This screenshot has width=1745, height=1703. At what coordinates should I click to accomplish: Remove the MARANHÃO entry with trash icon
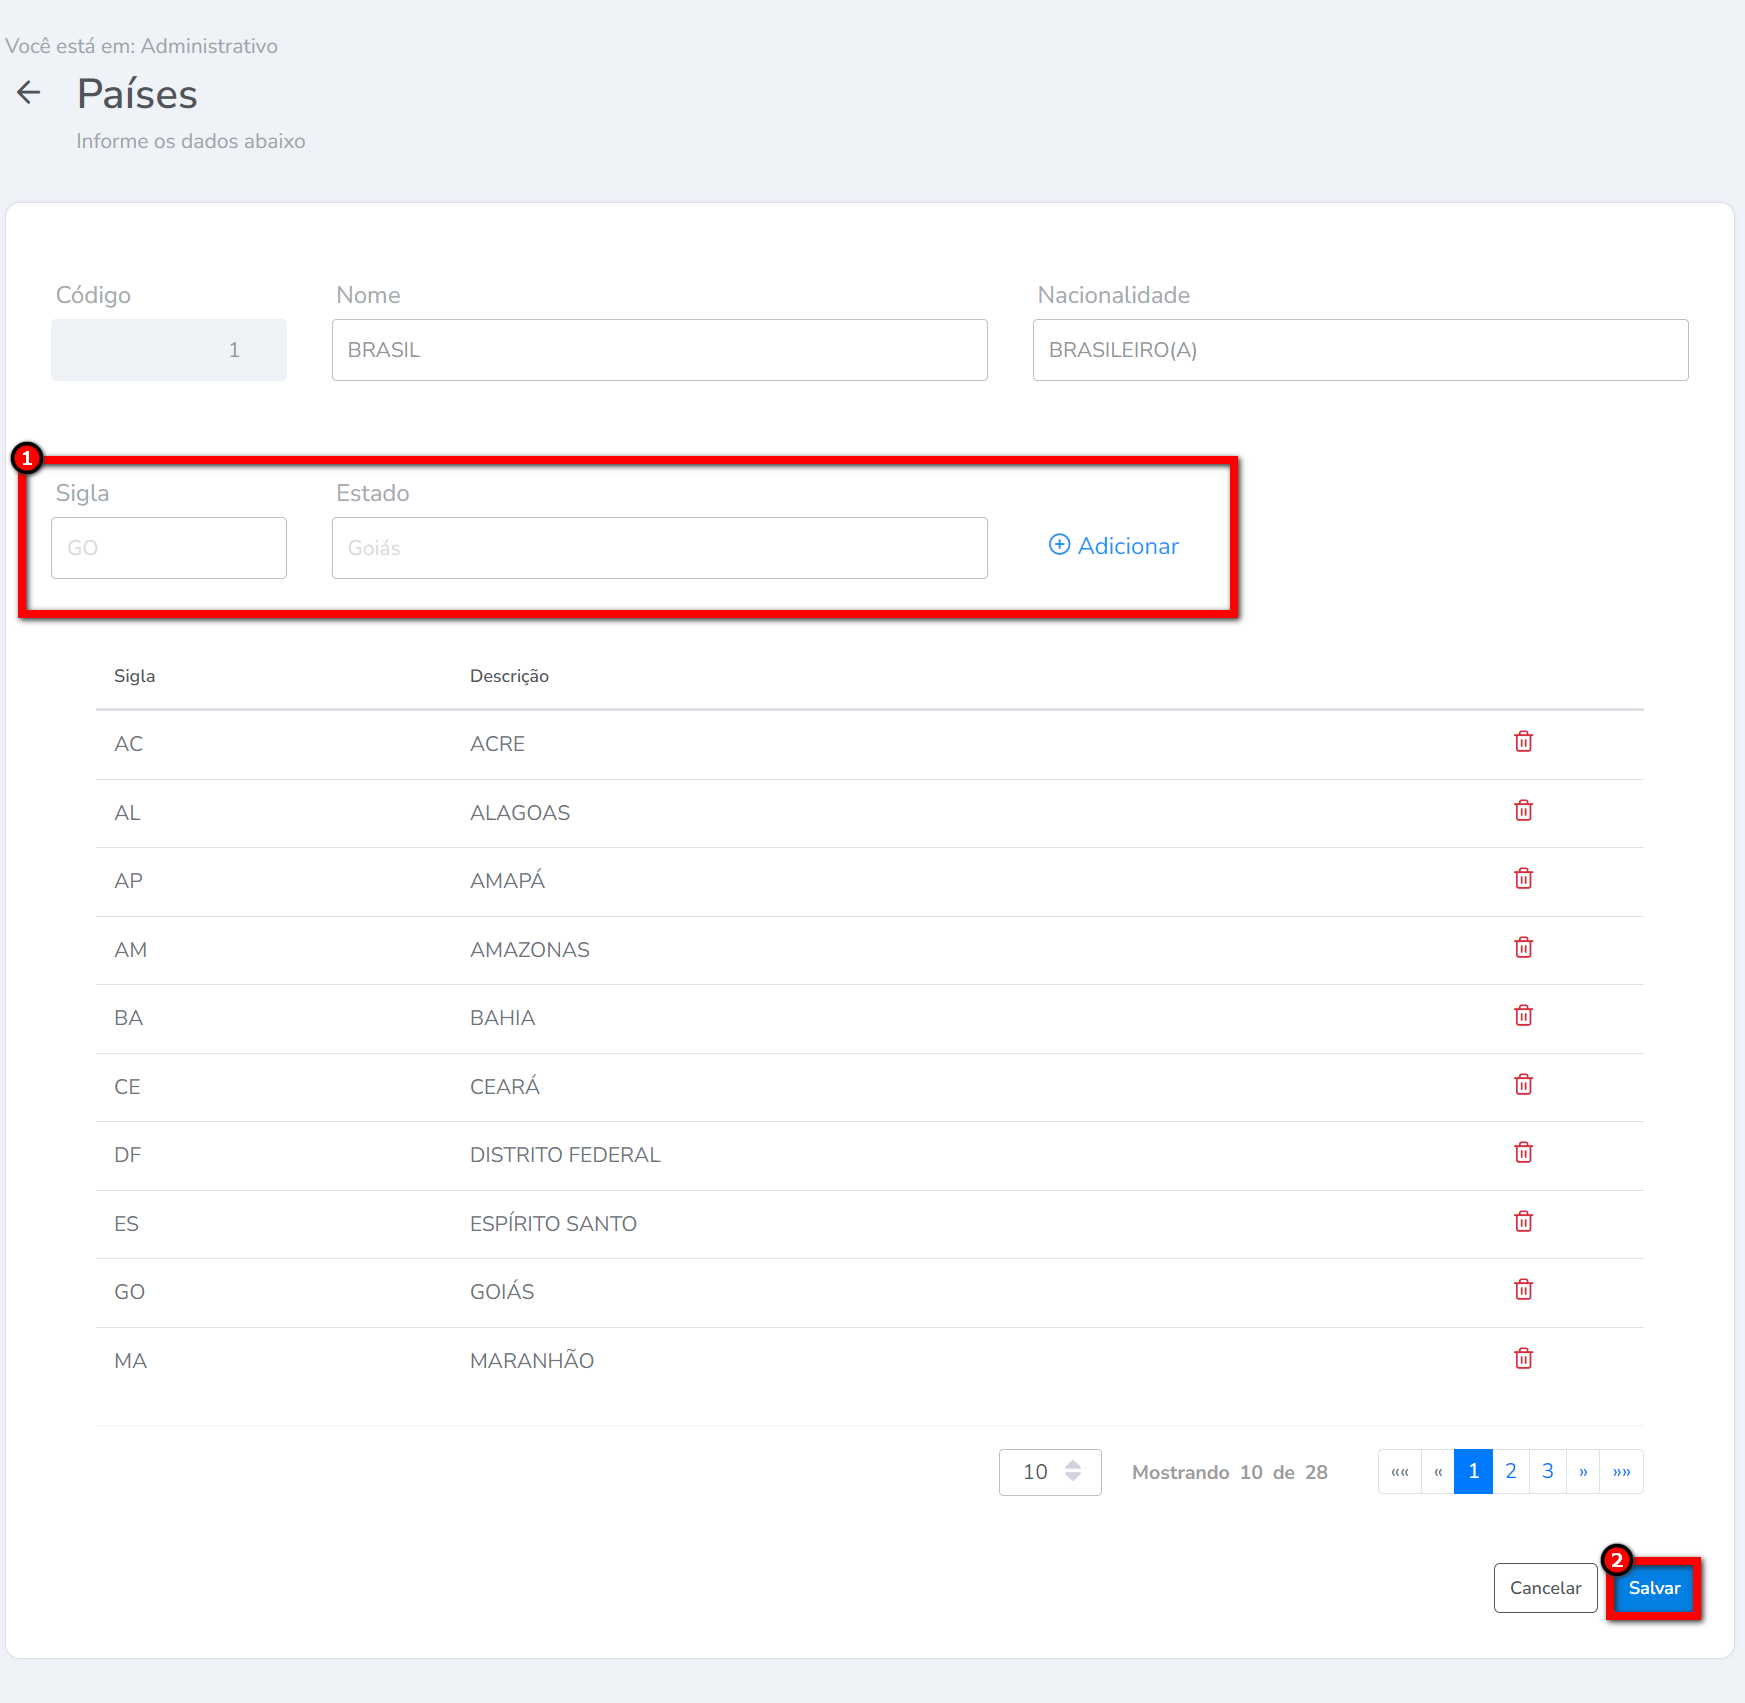click(x=1523, y=1359)
